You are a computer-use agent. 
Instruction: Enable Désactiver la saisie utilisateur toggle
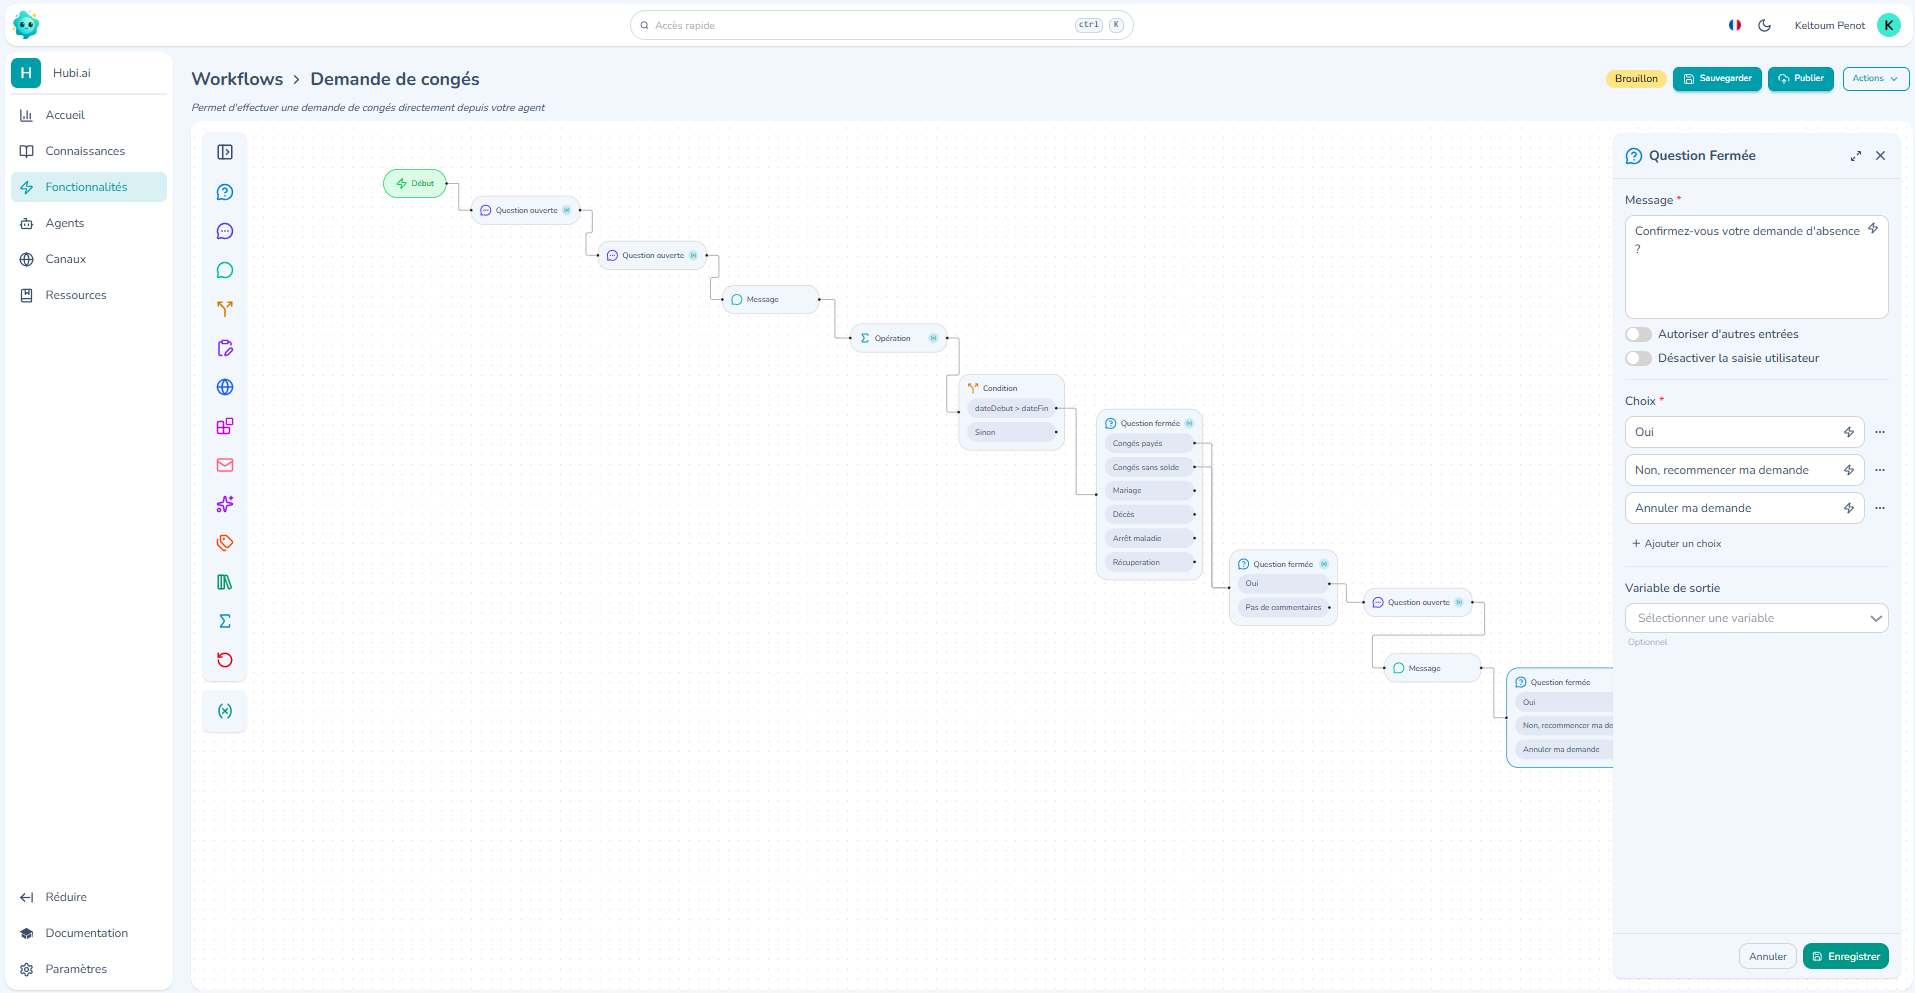coord(1638,358)
